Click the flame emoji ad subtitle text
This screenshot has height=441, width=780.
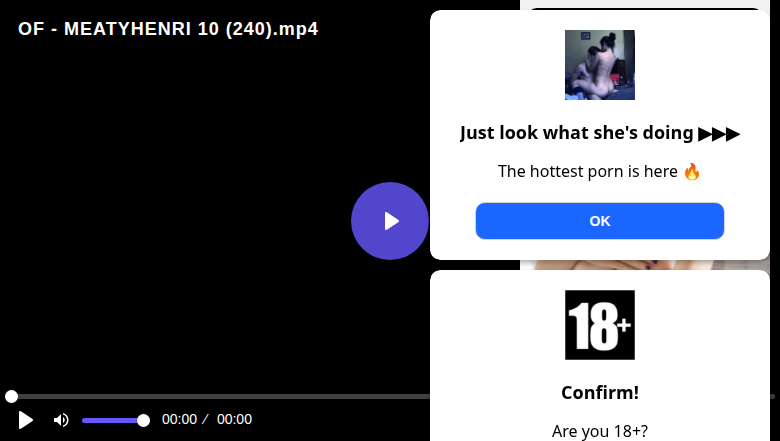point(599,172)
